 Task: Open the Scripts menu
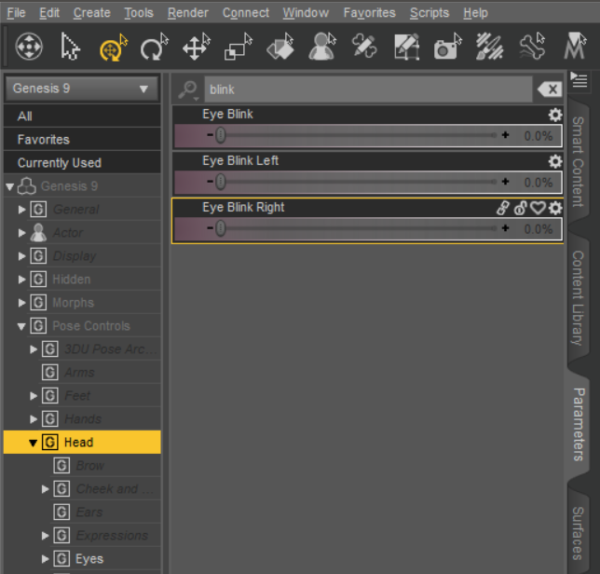pos(429,13)
